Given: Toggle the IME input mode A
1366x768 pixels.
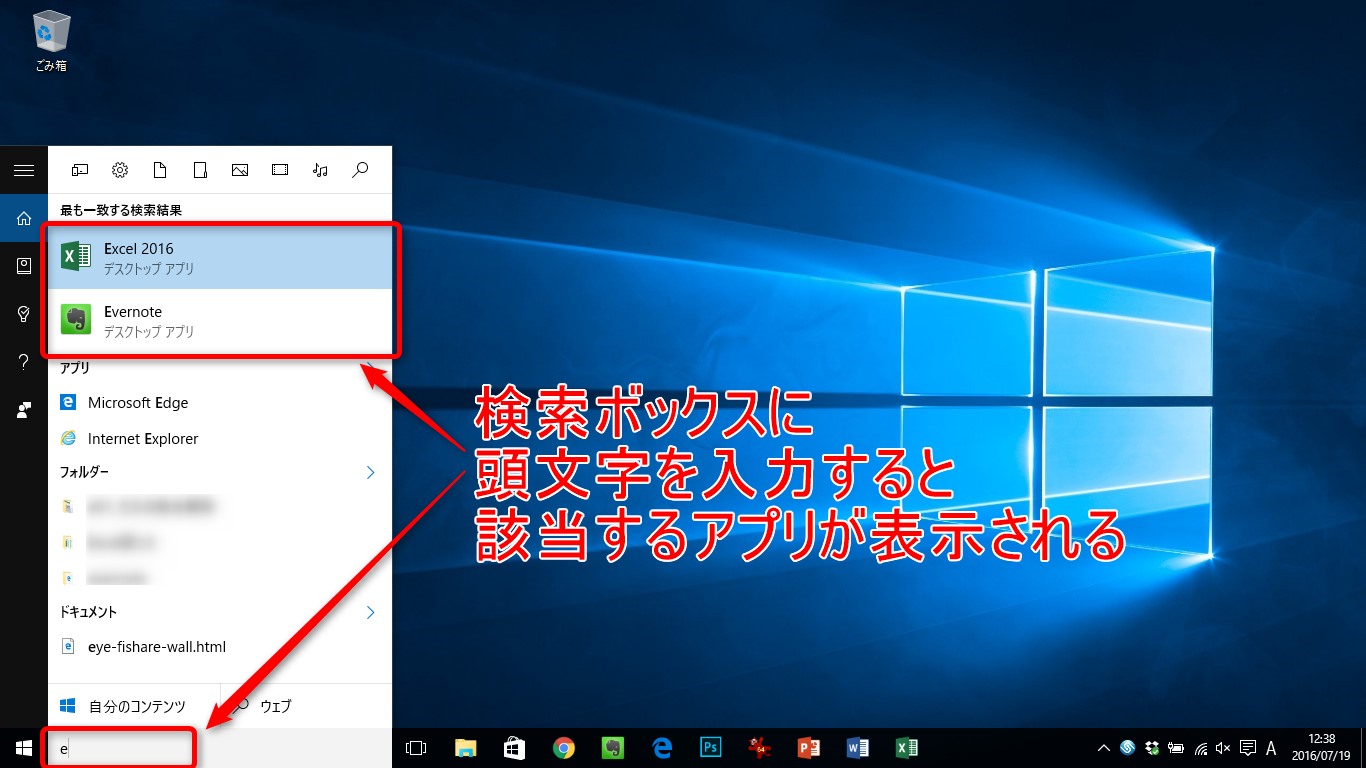Looking at the screenshot, I should pyautogui.click(x=1272, y=748).
